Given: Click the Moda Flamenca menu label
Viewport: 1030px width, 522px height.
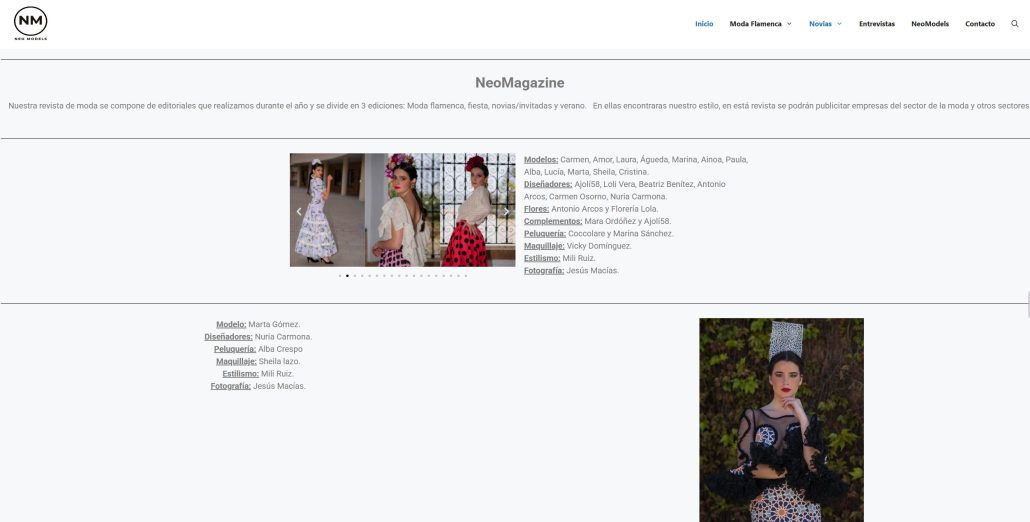Looking at the screenshot, I should tap(755, 24).
